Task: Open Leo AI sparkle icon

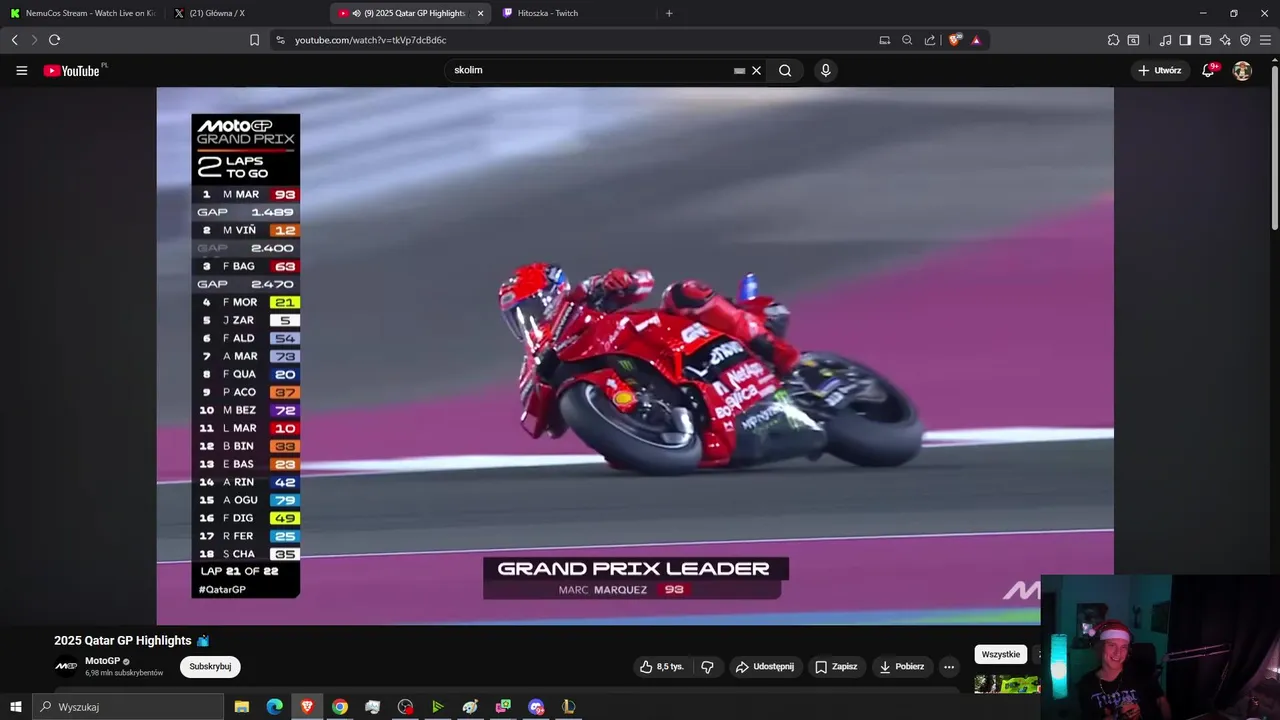Action: [x=1225, y=40]
